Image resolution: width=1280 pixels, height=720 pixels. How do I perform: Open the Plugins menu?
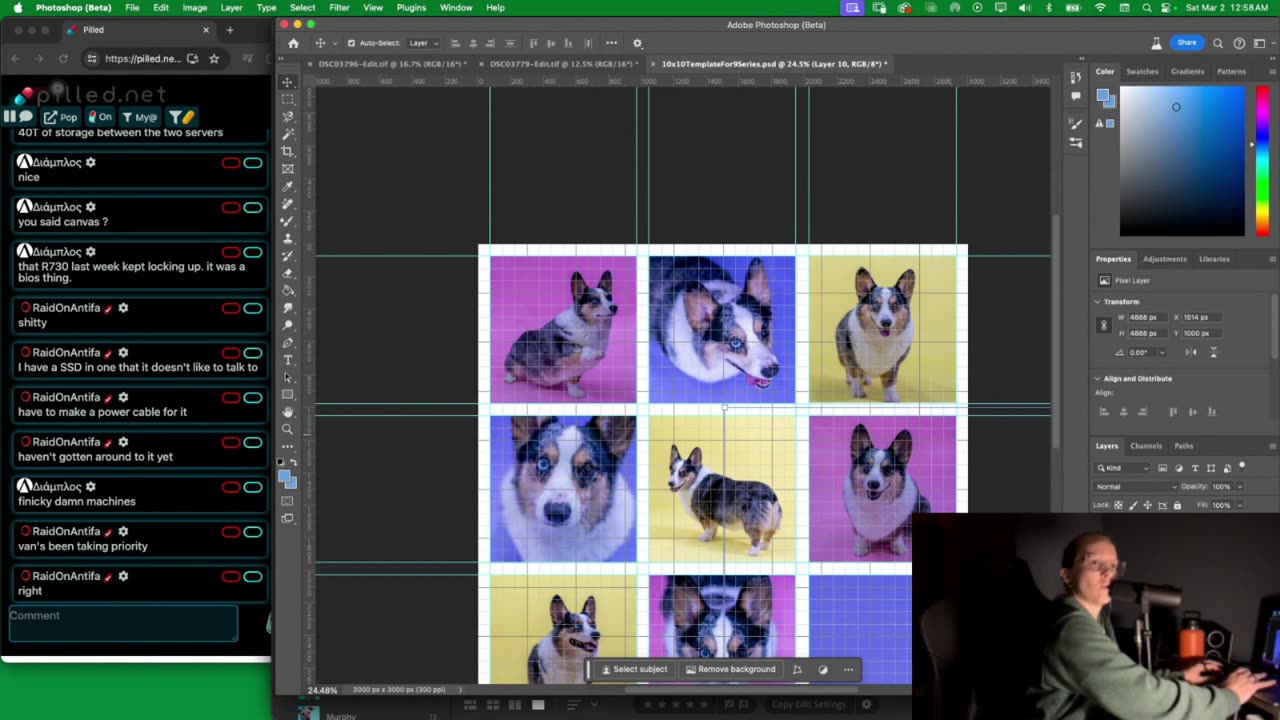[411, 7]
